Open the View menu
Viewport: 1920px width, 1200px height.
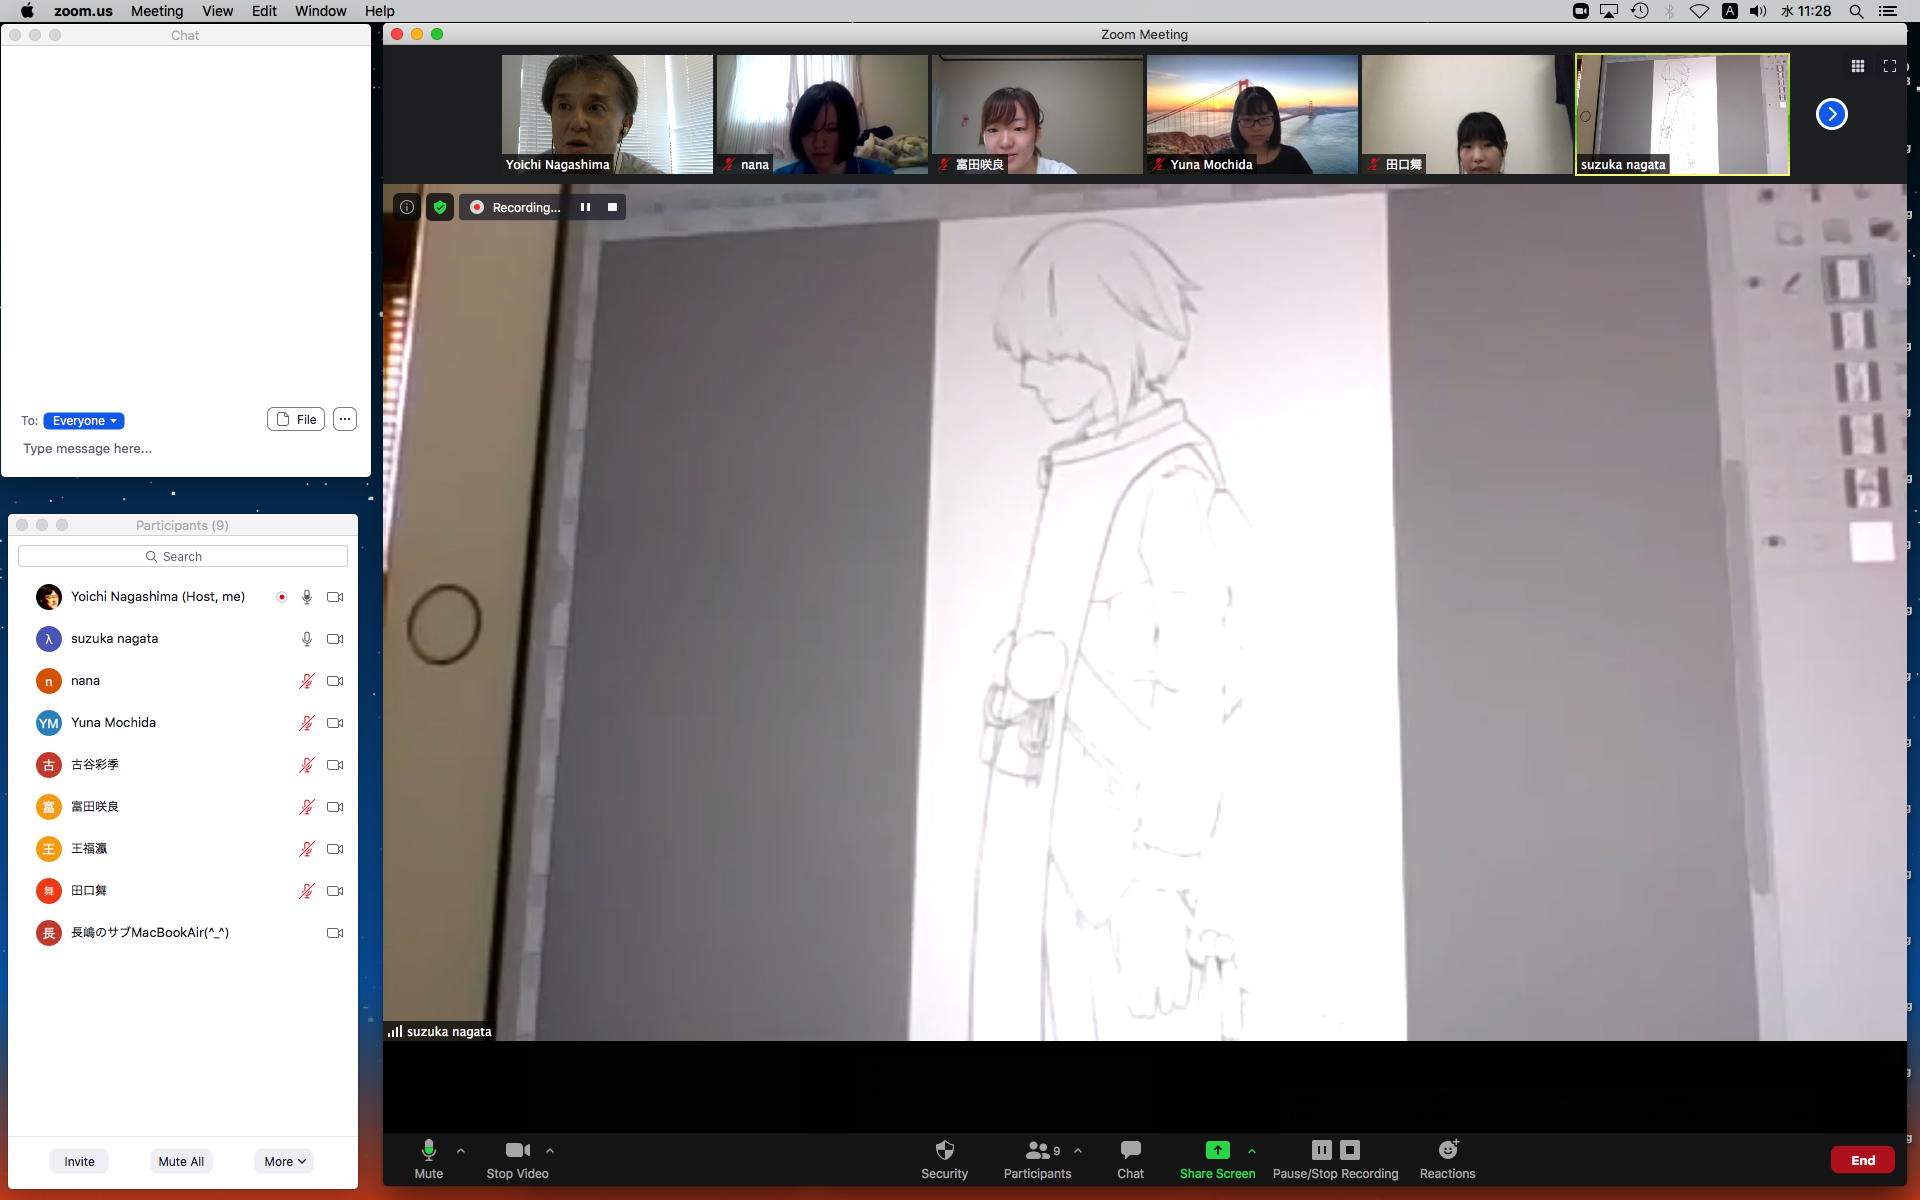pyautogui.click(x=217, y=11)
